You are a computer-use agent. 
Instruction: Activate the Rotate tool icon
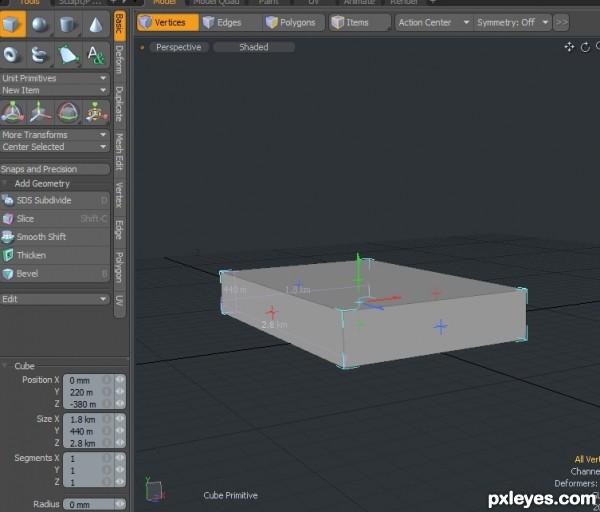pyautogui.click(x=68, y=112)
